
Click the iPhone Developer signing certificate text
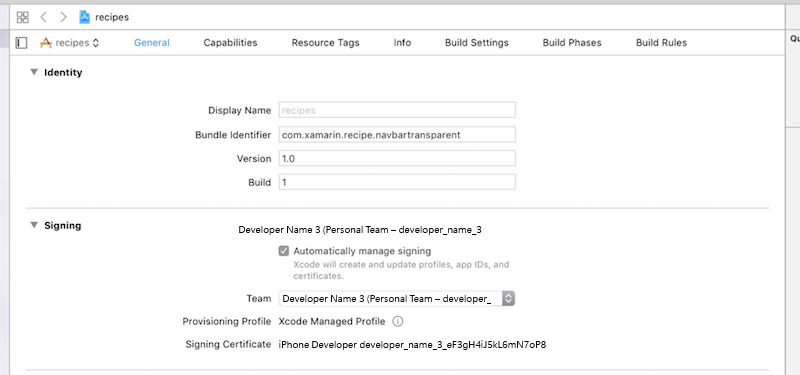[412, 345]
